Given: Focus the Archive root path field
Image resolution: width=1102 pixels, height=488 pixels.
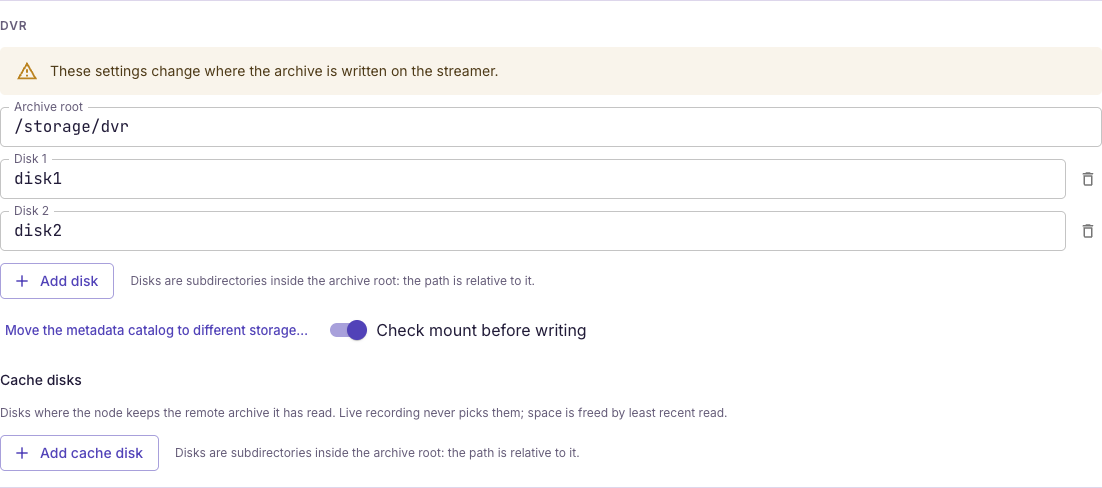Looking at the screenshot, I should 550,127.
